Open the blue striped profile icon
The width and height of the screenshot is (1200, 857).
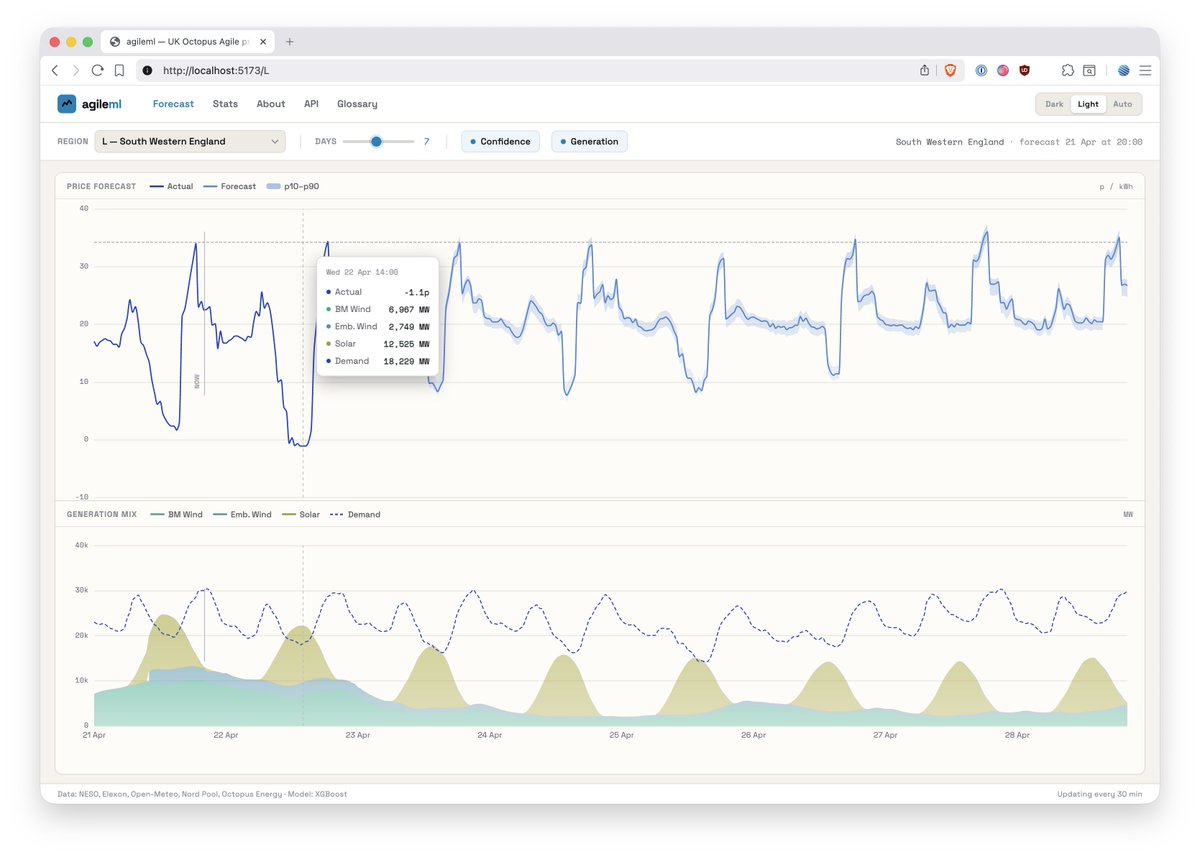point(1123,71)
